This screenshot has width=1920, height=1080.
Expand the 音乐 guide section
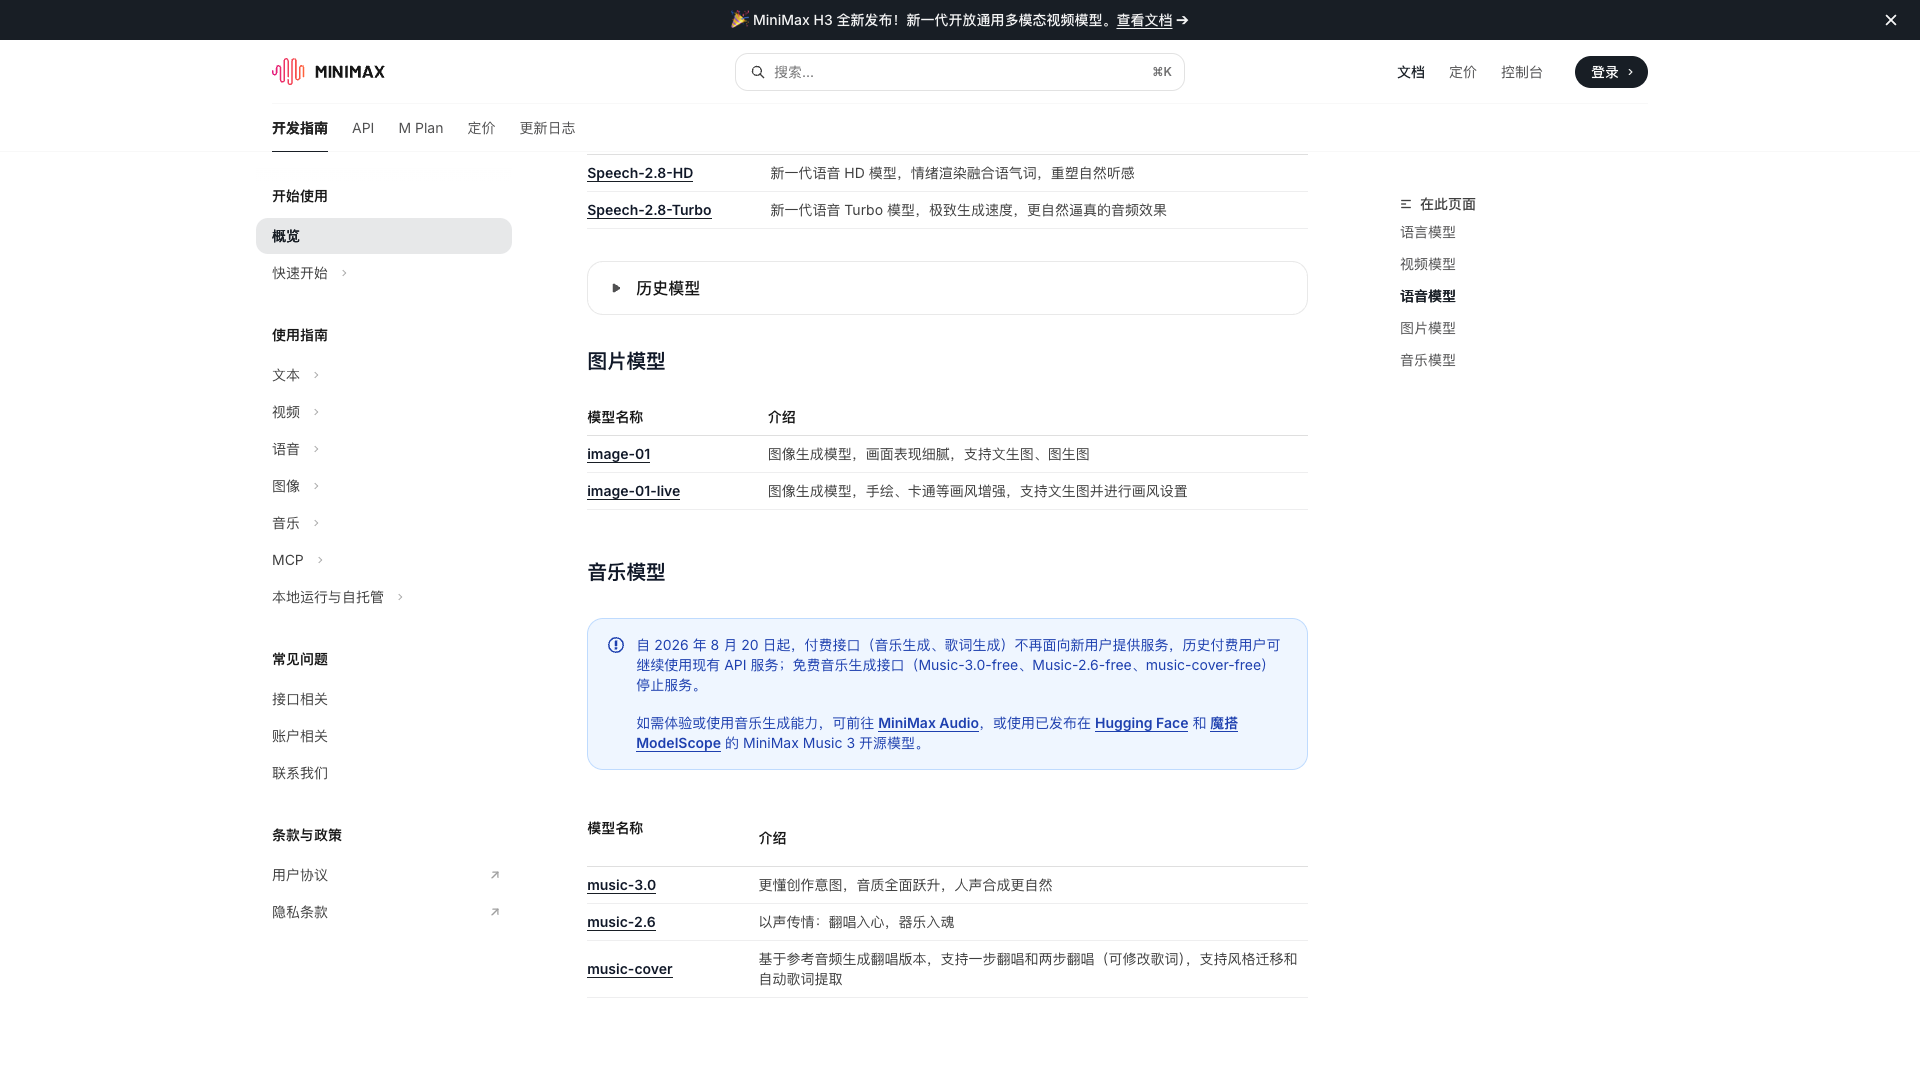(x=316, y=523)
